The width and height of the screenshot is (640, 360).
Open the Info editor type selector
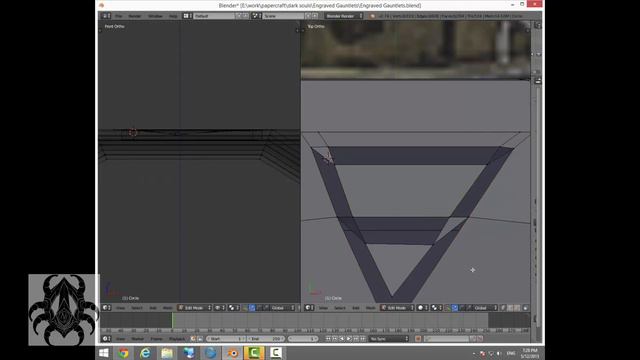[x=106, y=16]
